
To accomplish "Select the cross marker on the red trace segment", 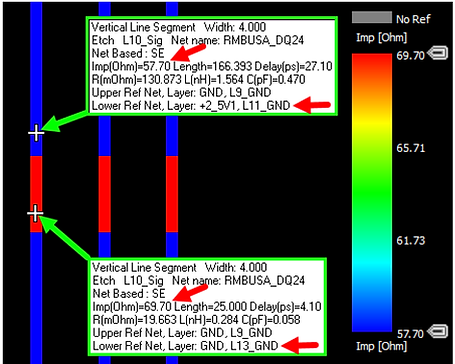I will 35,213.
